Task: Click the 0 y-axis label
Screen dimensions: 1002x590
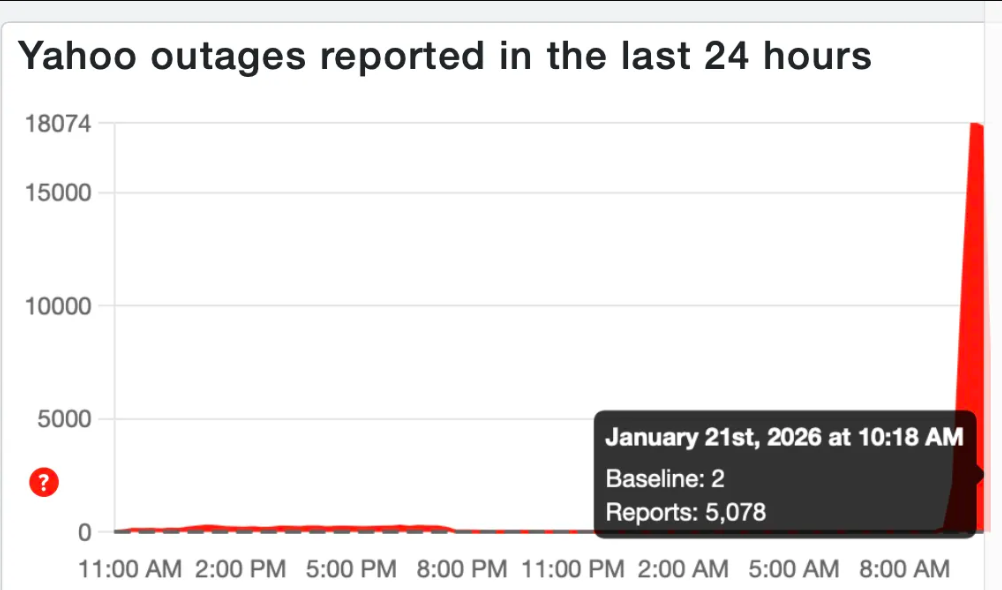Action: pos(84,532)
